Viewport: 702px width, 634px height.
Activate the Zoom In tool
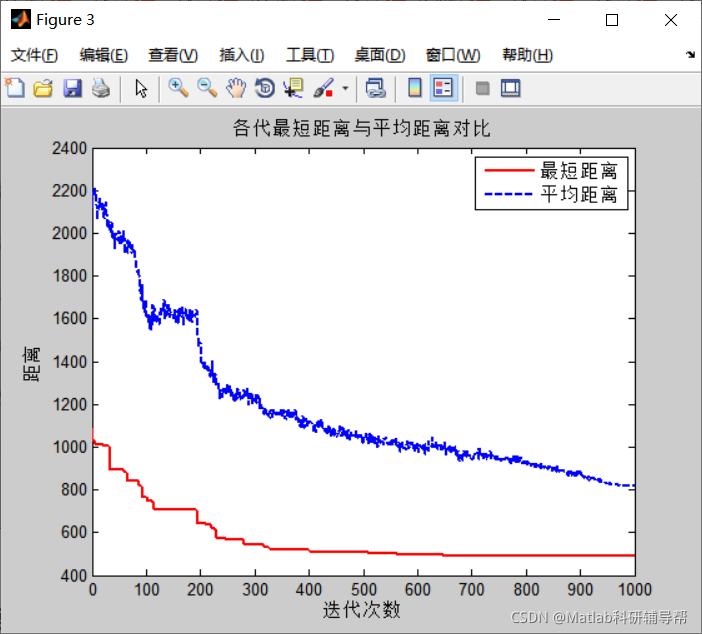(178, 88)
